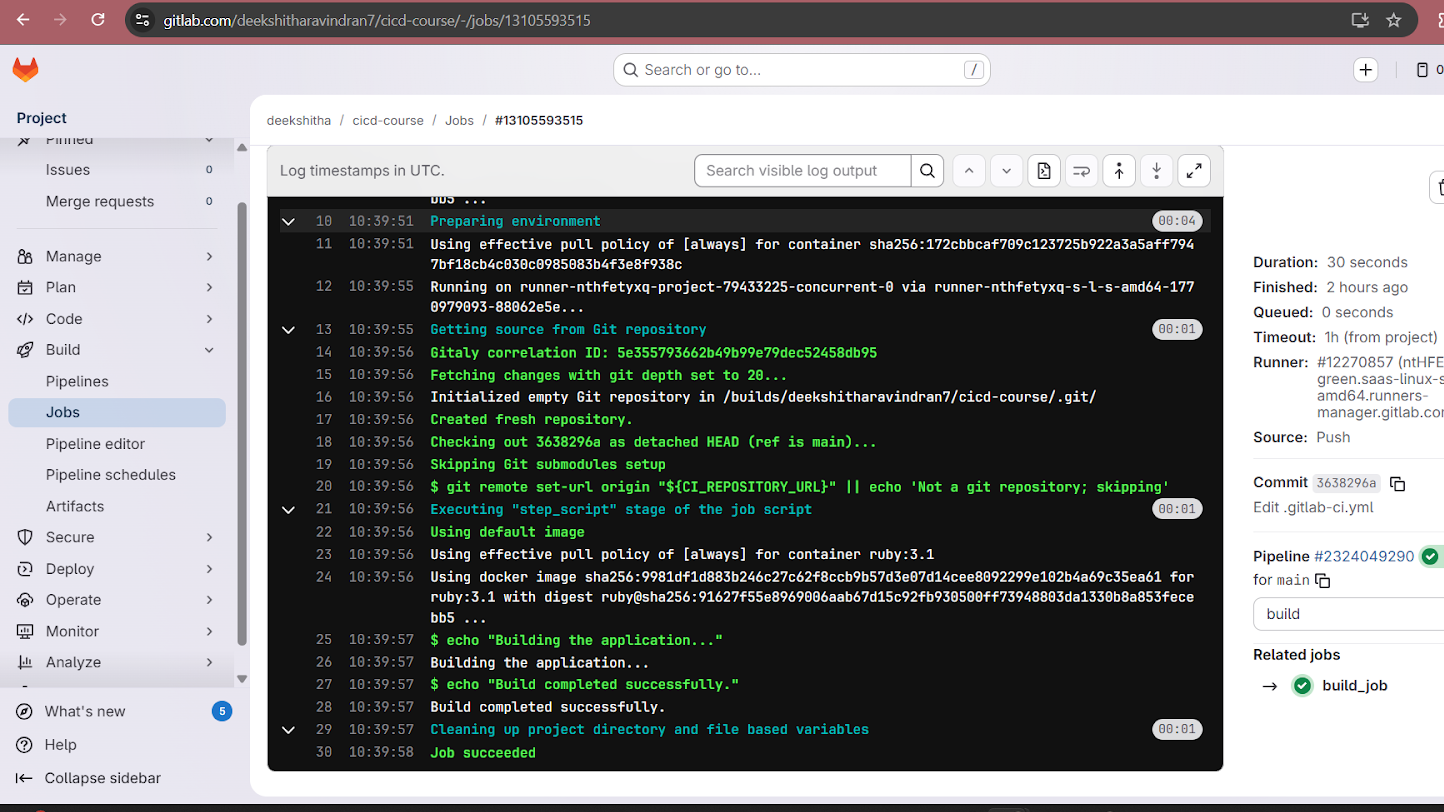
Task: Open Pipeline editor from sidebar
Action: [x=95, y=444]
